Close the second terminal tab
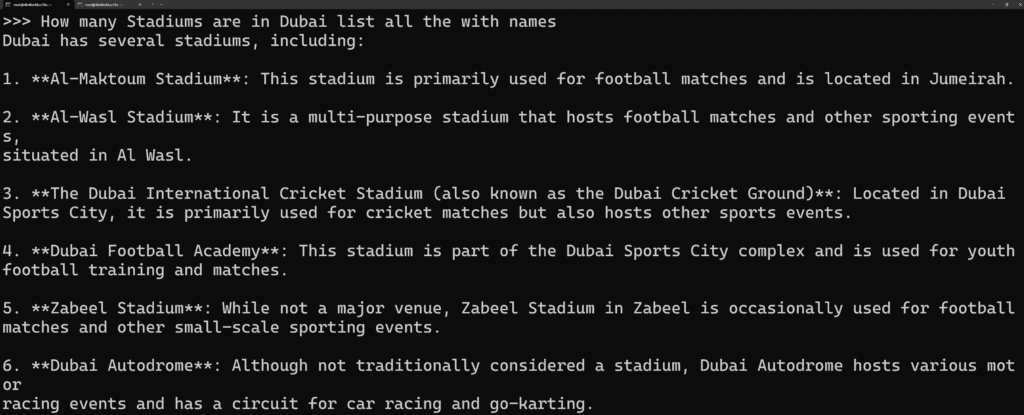 pos(140,5)
